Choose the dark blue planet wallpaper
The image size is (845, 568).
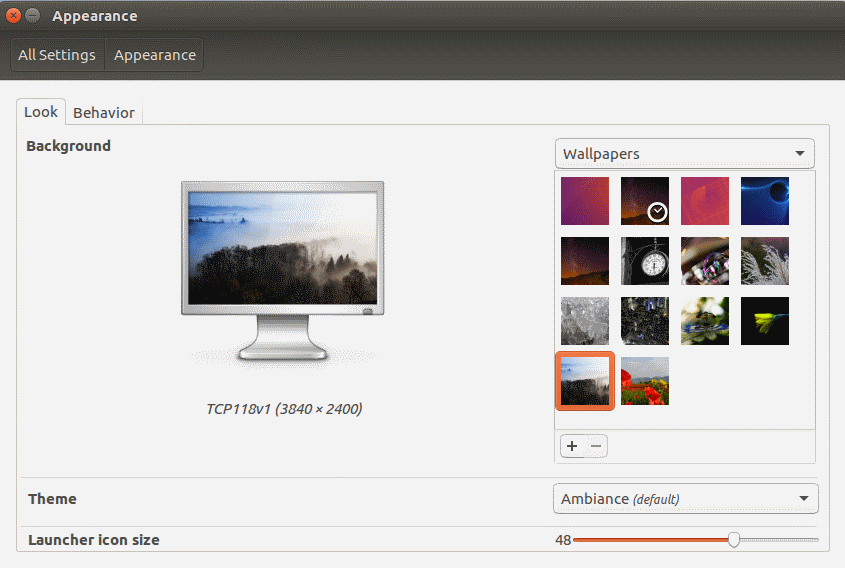pos(765,201)
